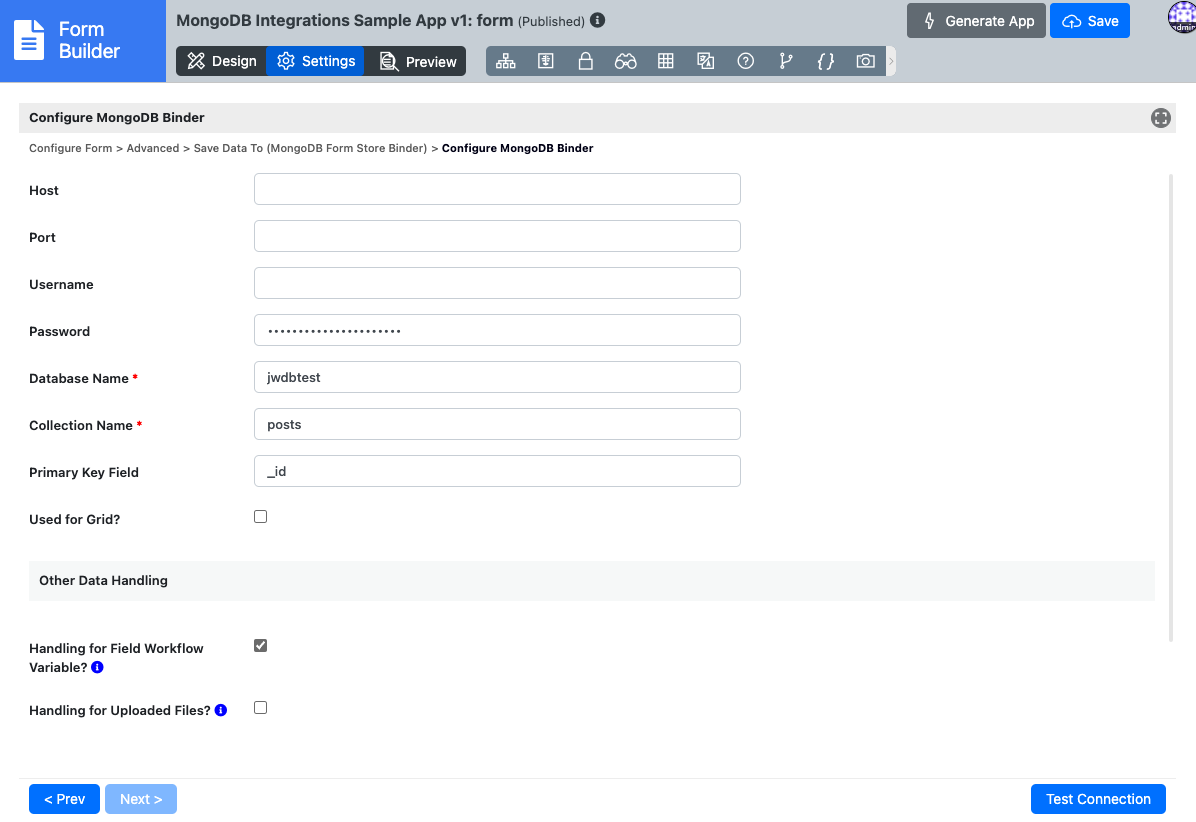Focus the Port input field
The height and width of the screenshot is (822, 1196).
(497, 236)
